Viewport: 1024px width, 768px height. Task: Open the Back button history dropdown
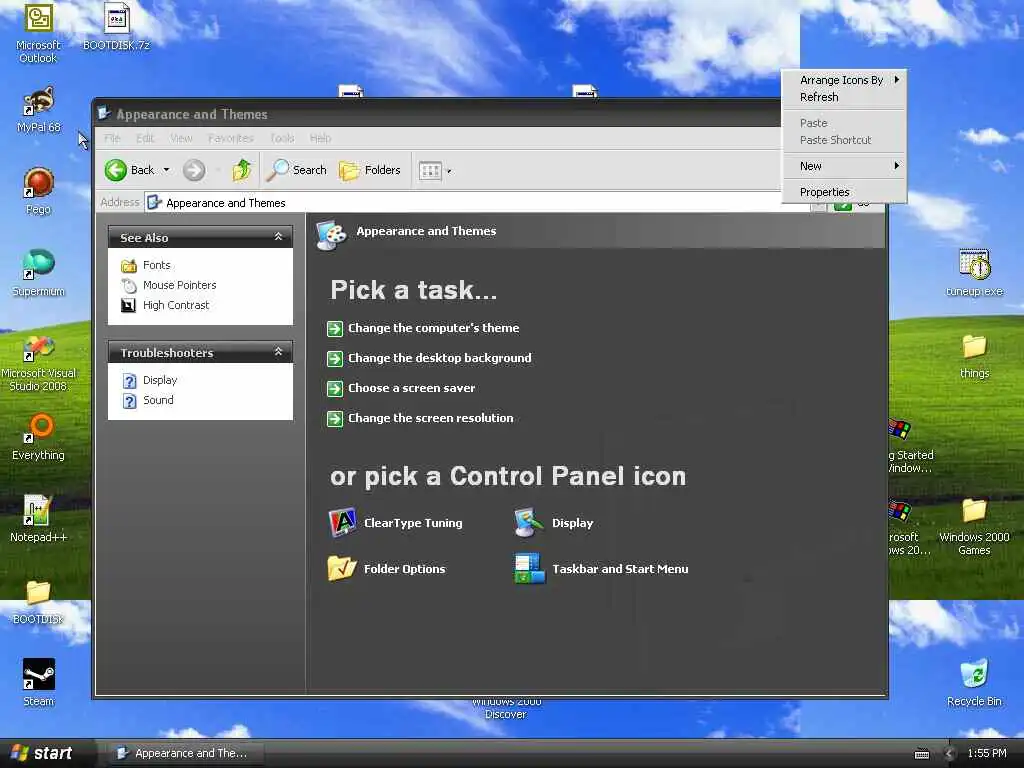tap(167, 170)
